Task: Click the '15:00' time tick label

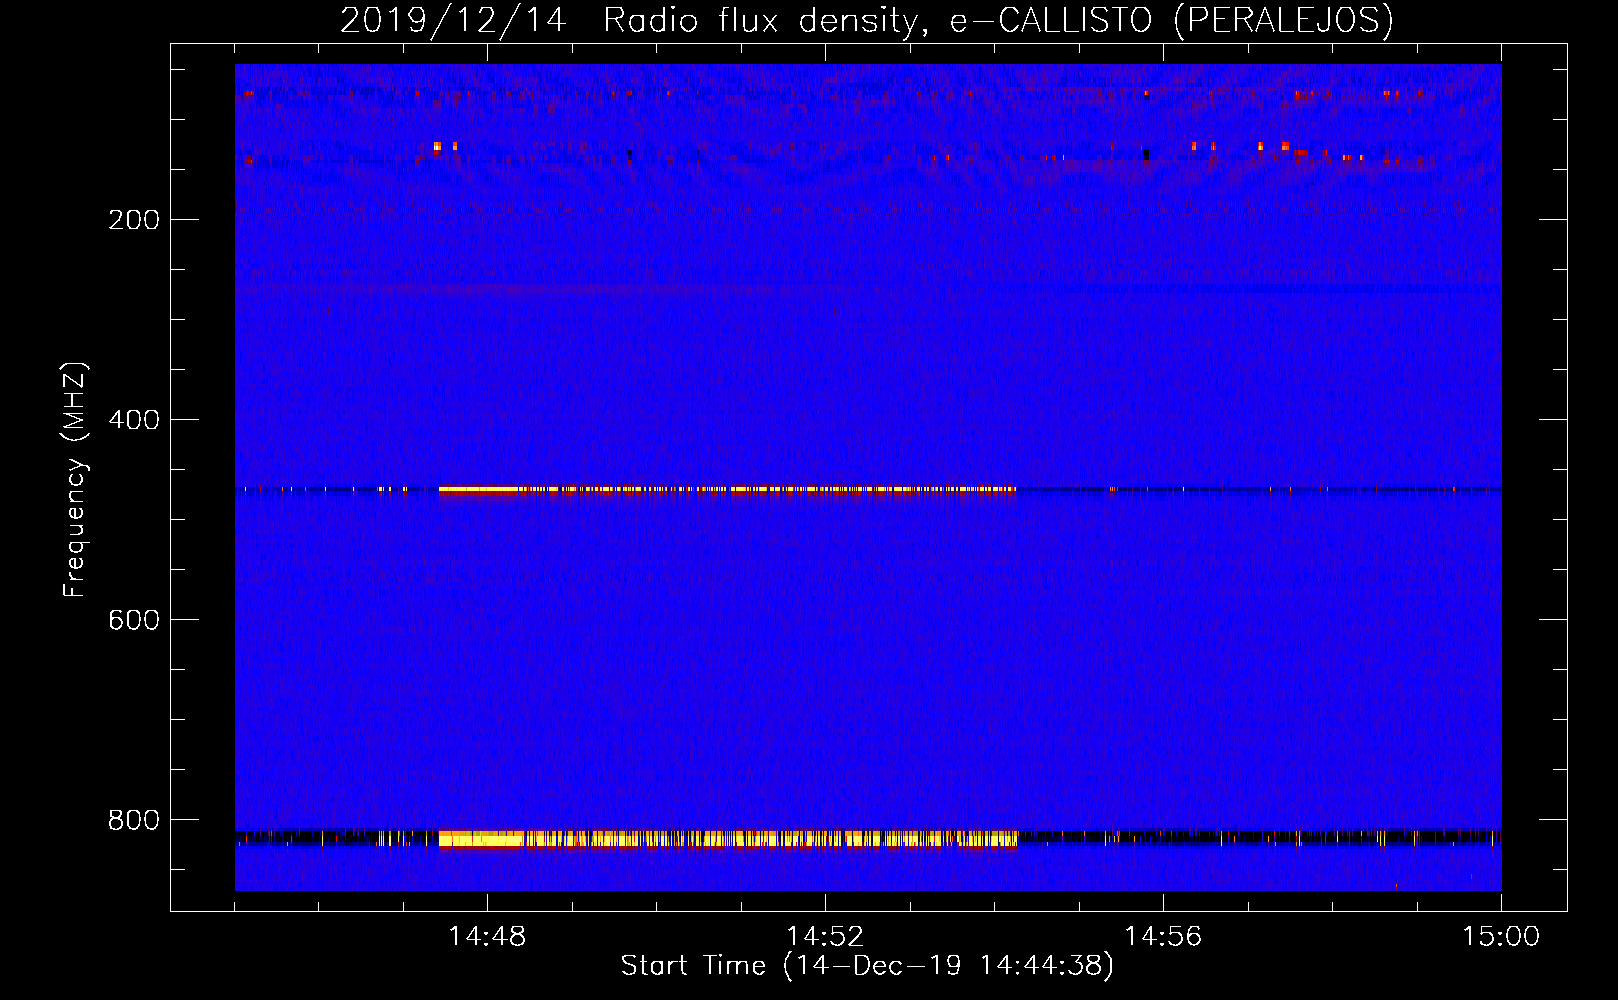Action: pos(1501,937)
